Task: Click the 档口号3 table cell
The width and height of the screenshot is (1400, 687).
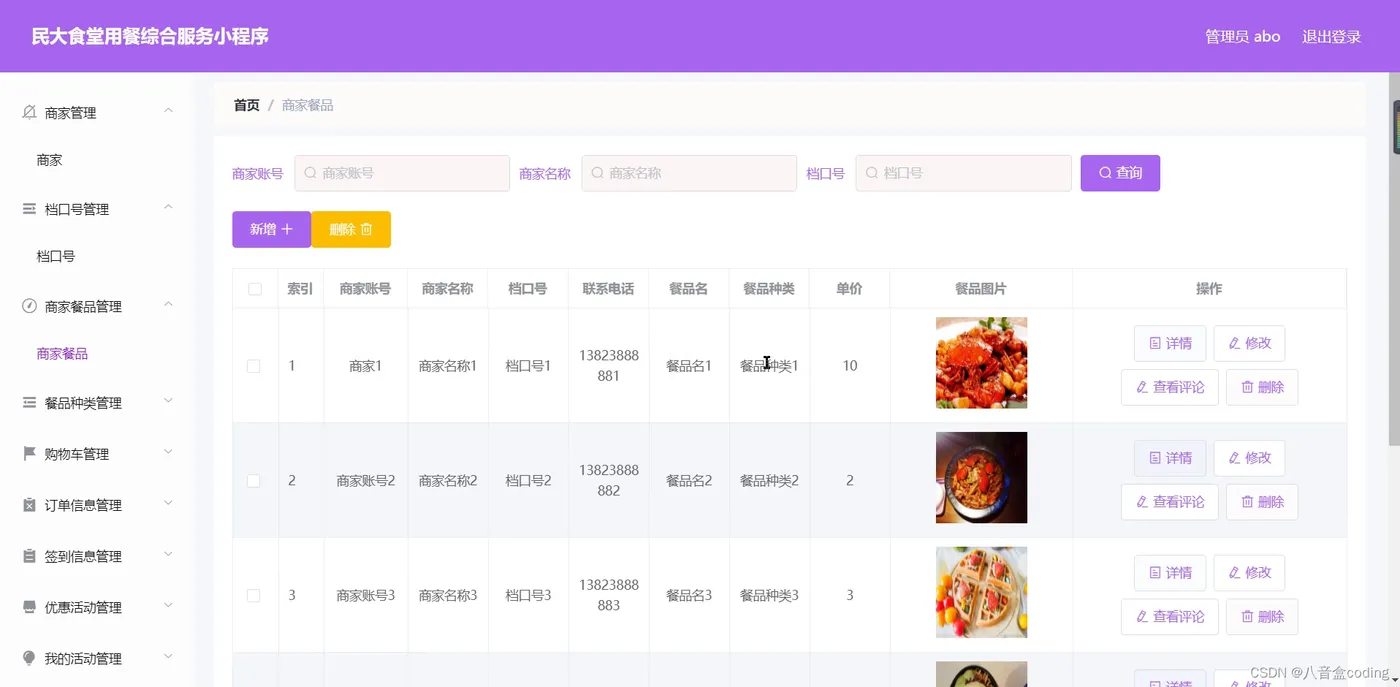Action: pyautogui.click(x=528, y=595)
